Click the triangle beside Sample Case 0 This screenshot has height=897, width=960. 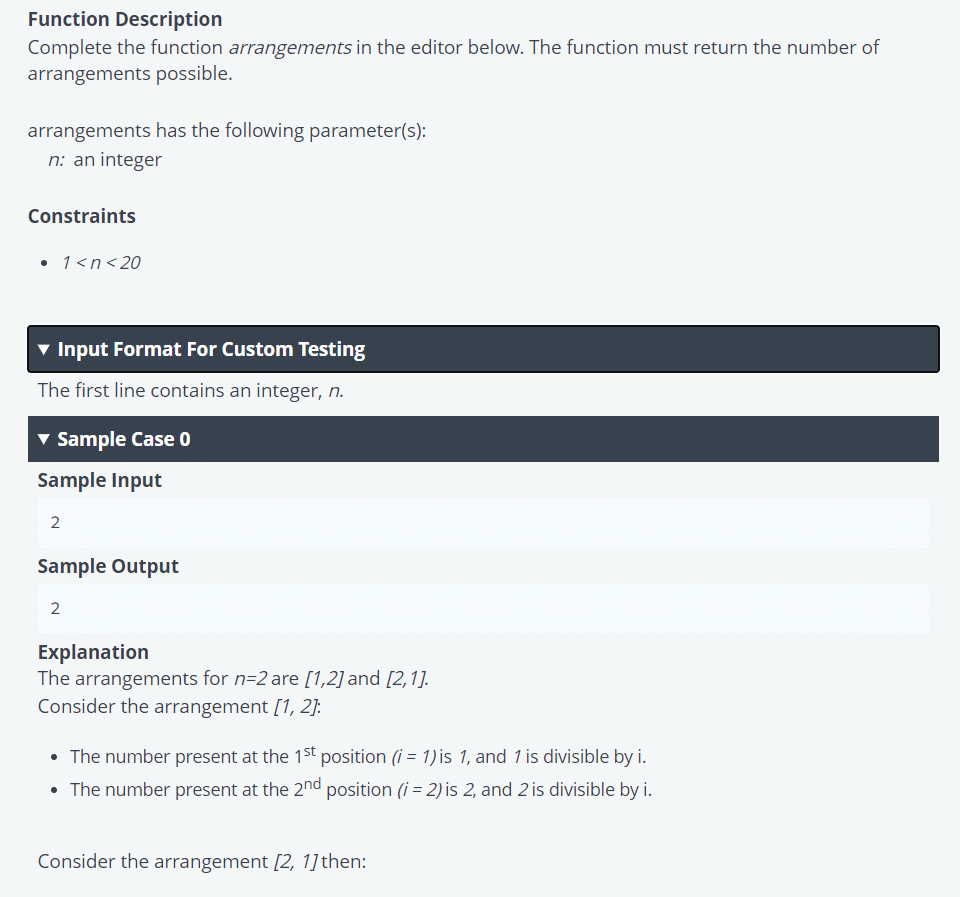pyautogui.click(x=44, y=440)
